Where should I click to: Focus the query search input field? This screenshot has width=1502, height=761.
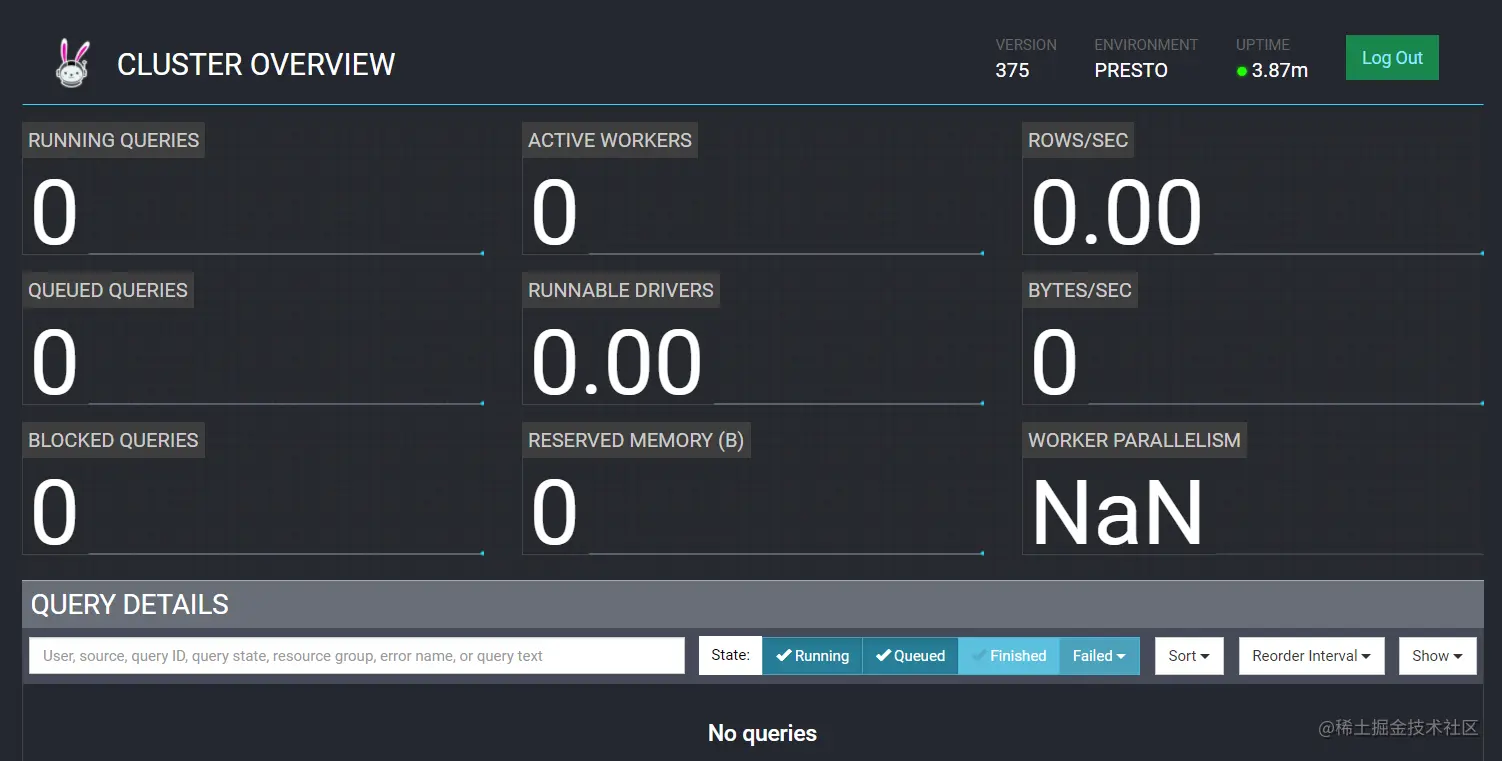point(357,656)
